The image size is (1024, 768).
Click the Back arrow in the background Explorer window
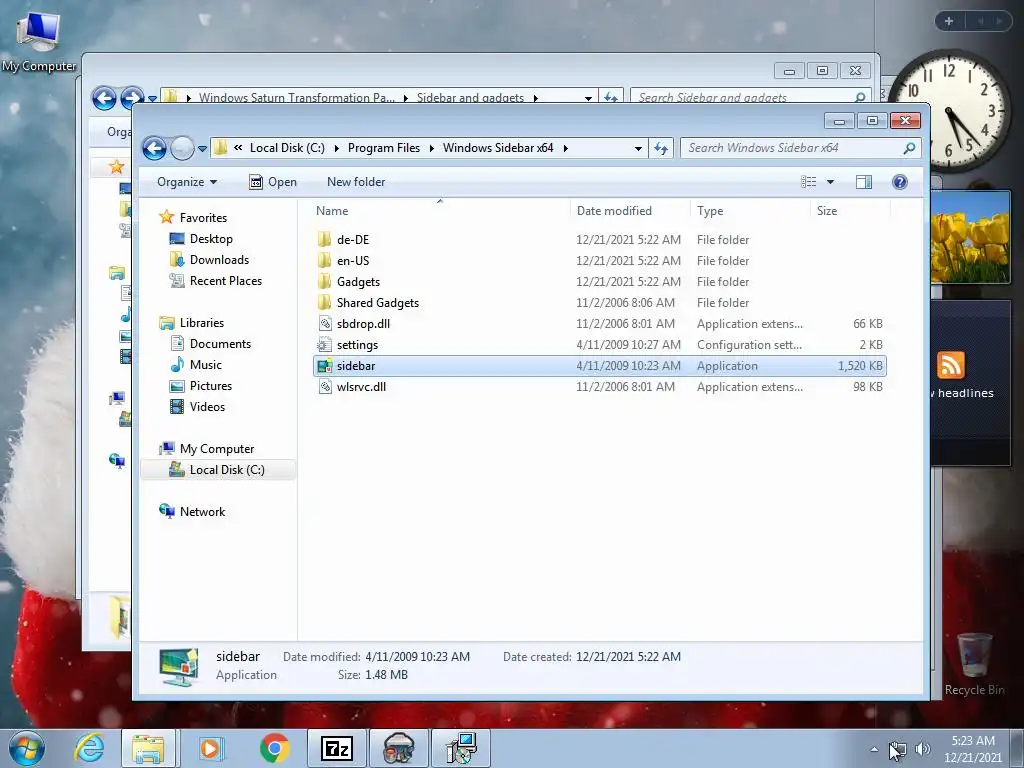point(104,98)
